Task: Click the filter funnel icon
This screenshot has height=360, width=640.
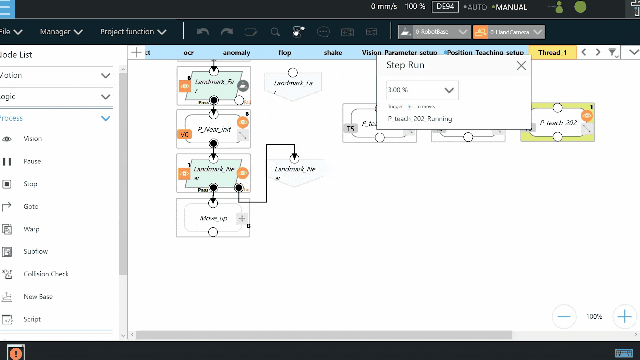Action: (612, 52)
